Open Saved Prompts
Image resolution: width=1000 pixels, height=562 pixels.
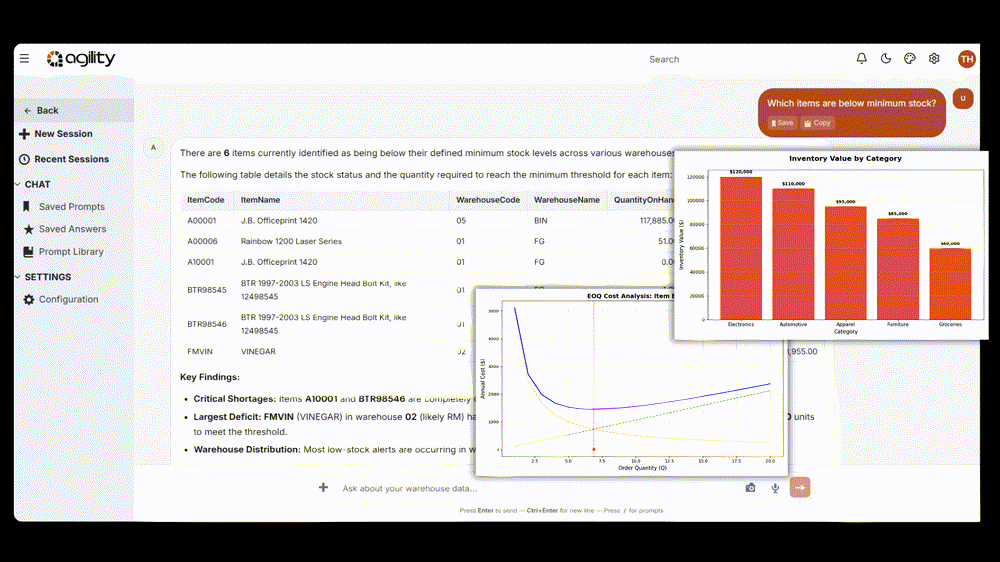[x=64, y=207]
